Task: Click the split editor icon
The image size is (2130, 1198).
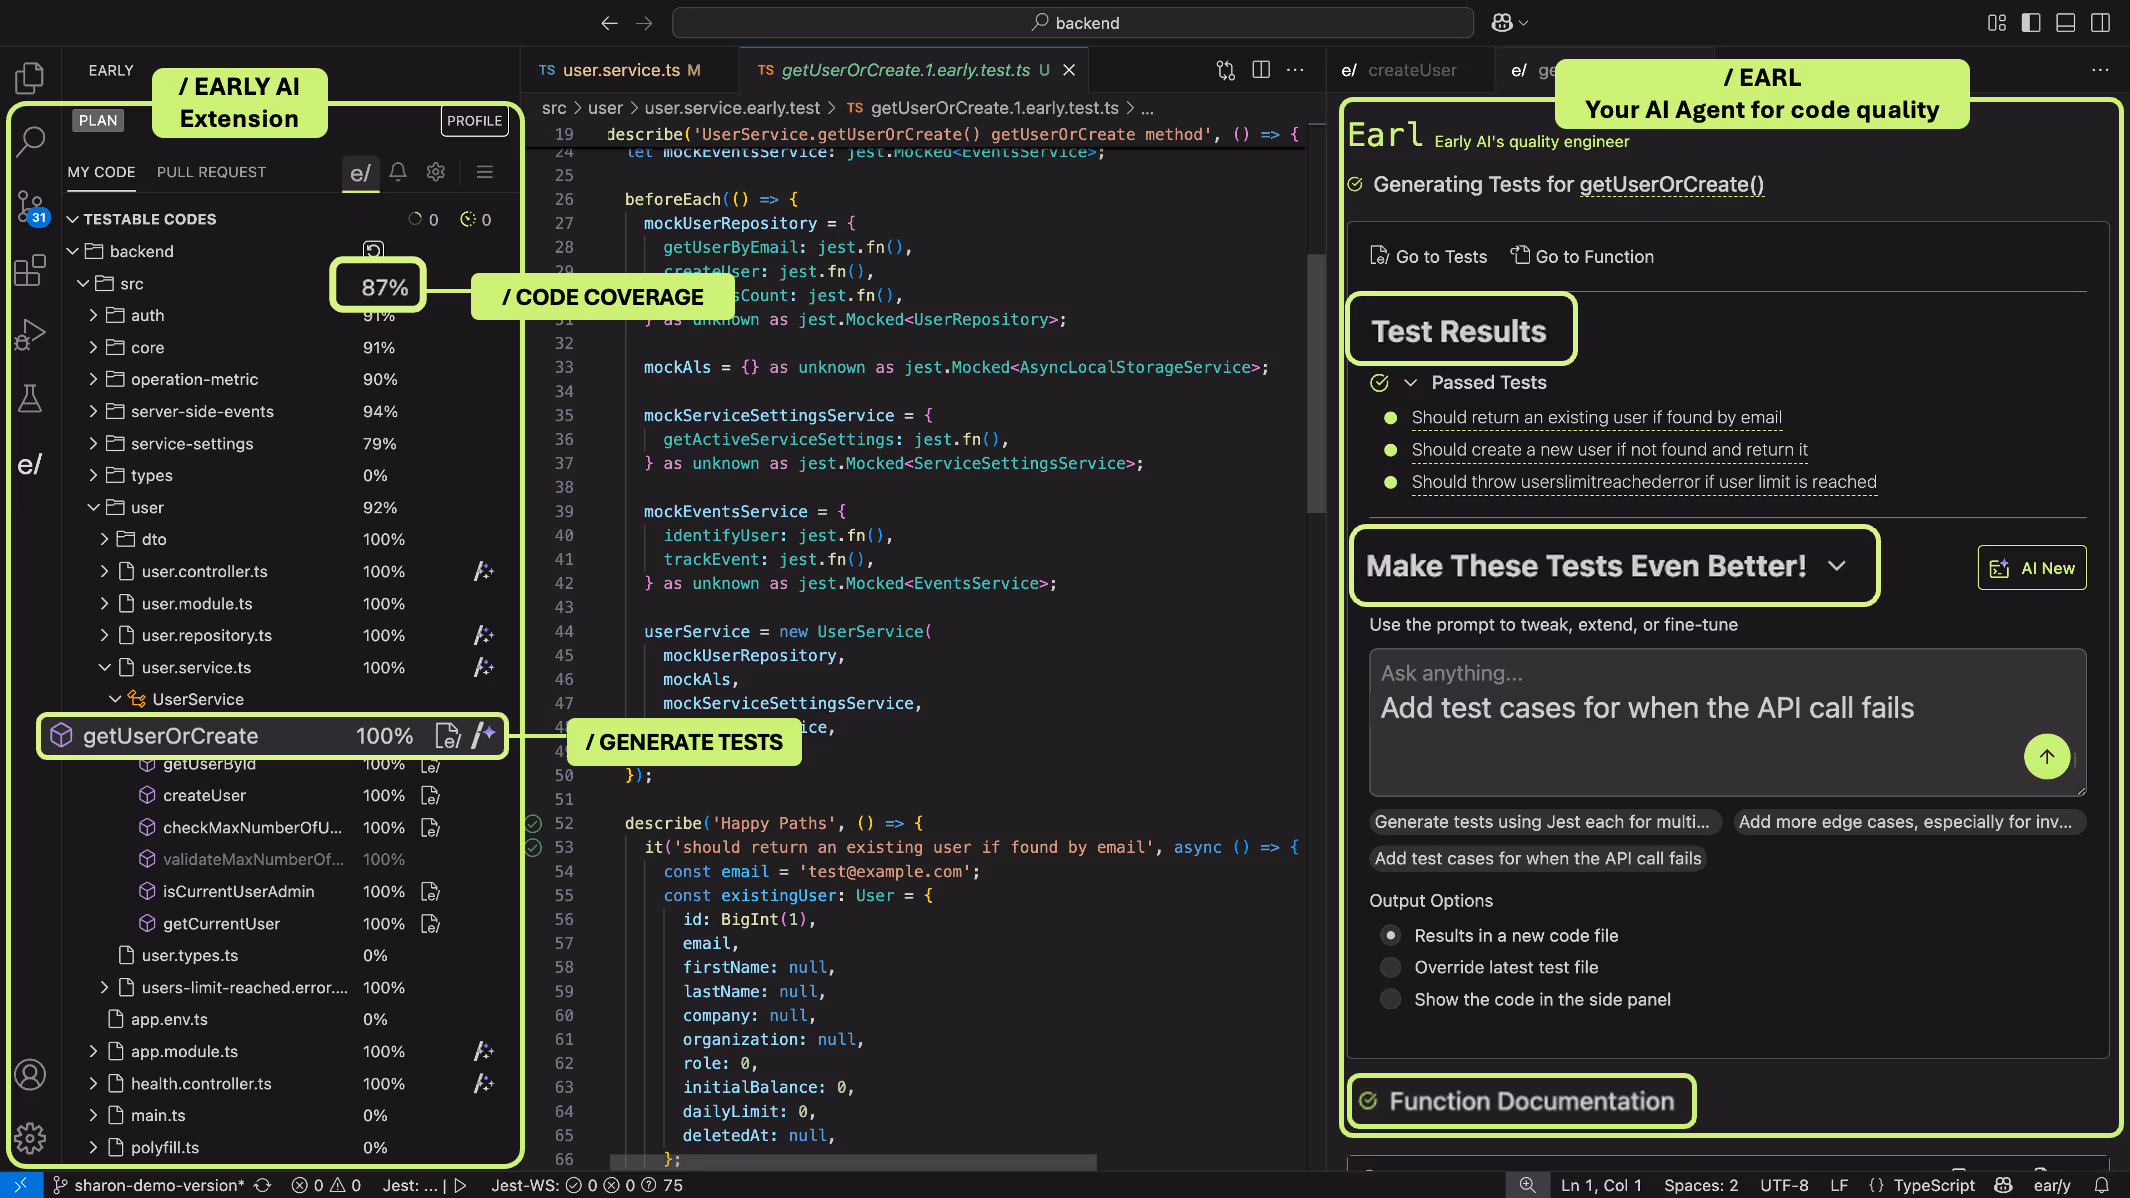Action: tap(1261, 70)
